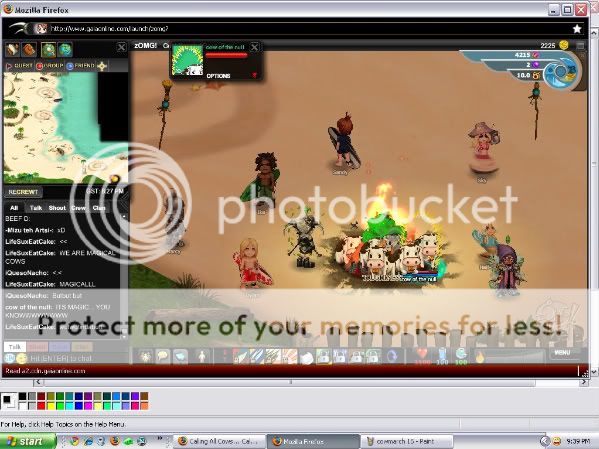
Task: Switch to cowmarch 15 - Paint taskbar button
Action: click(406, 441)
